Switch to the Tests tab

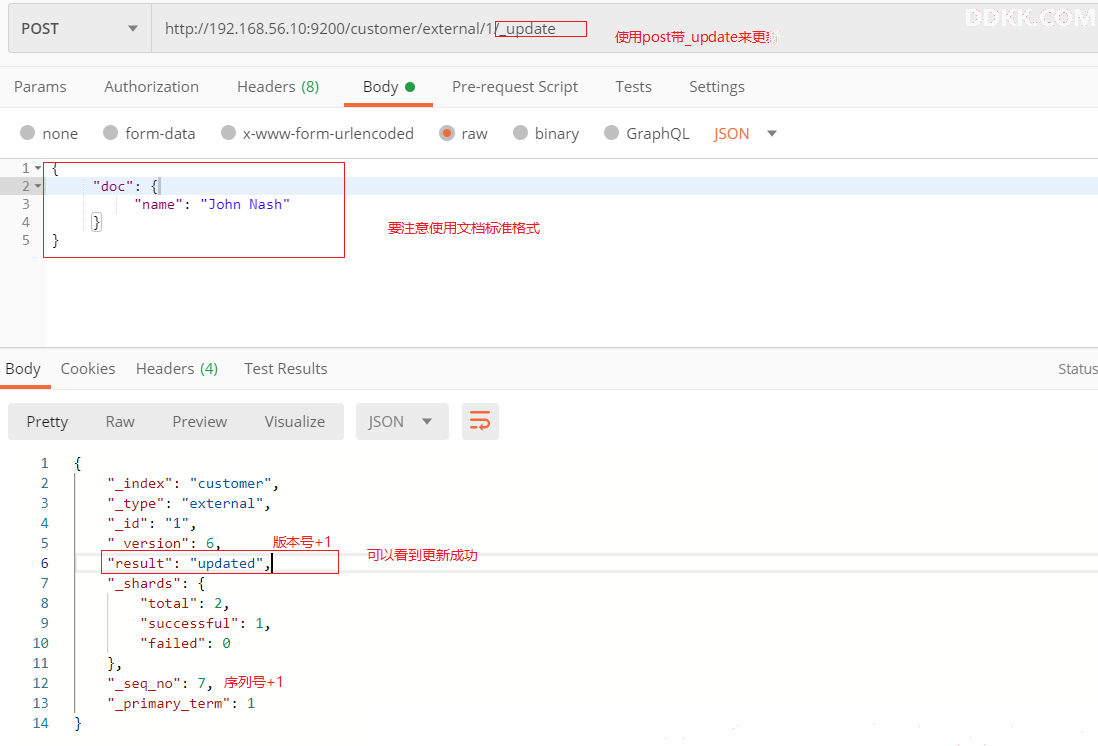coord(633,87)
